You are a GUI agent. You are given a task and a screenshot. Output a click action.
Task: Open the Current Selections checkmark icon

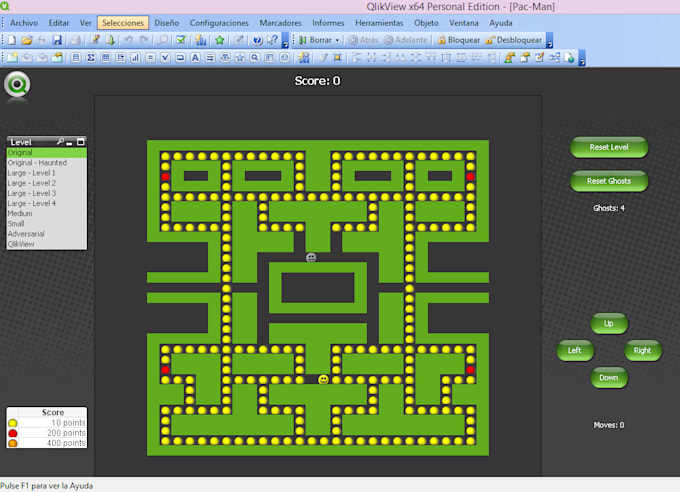181,40
